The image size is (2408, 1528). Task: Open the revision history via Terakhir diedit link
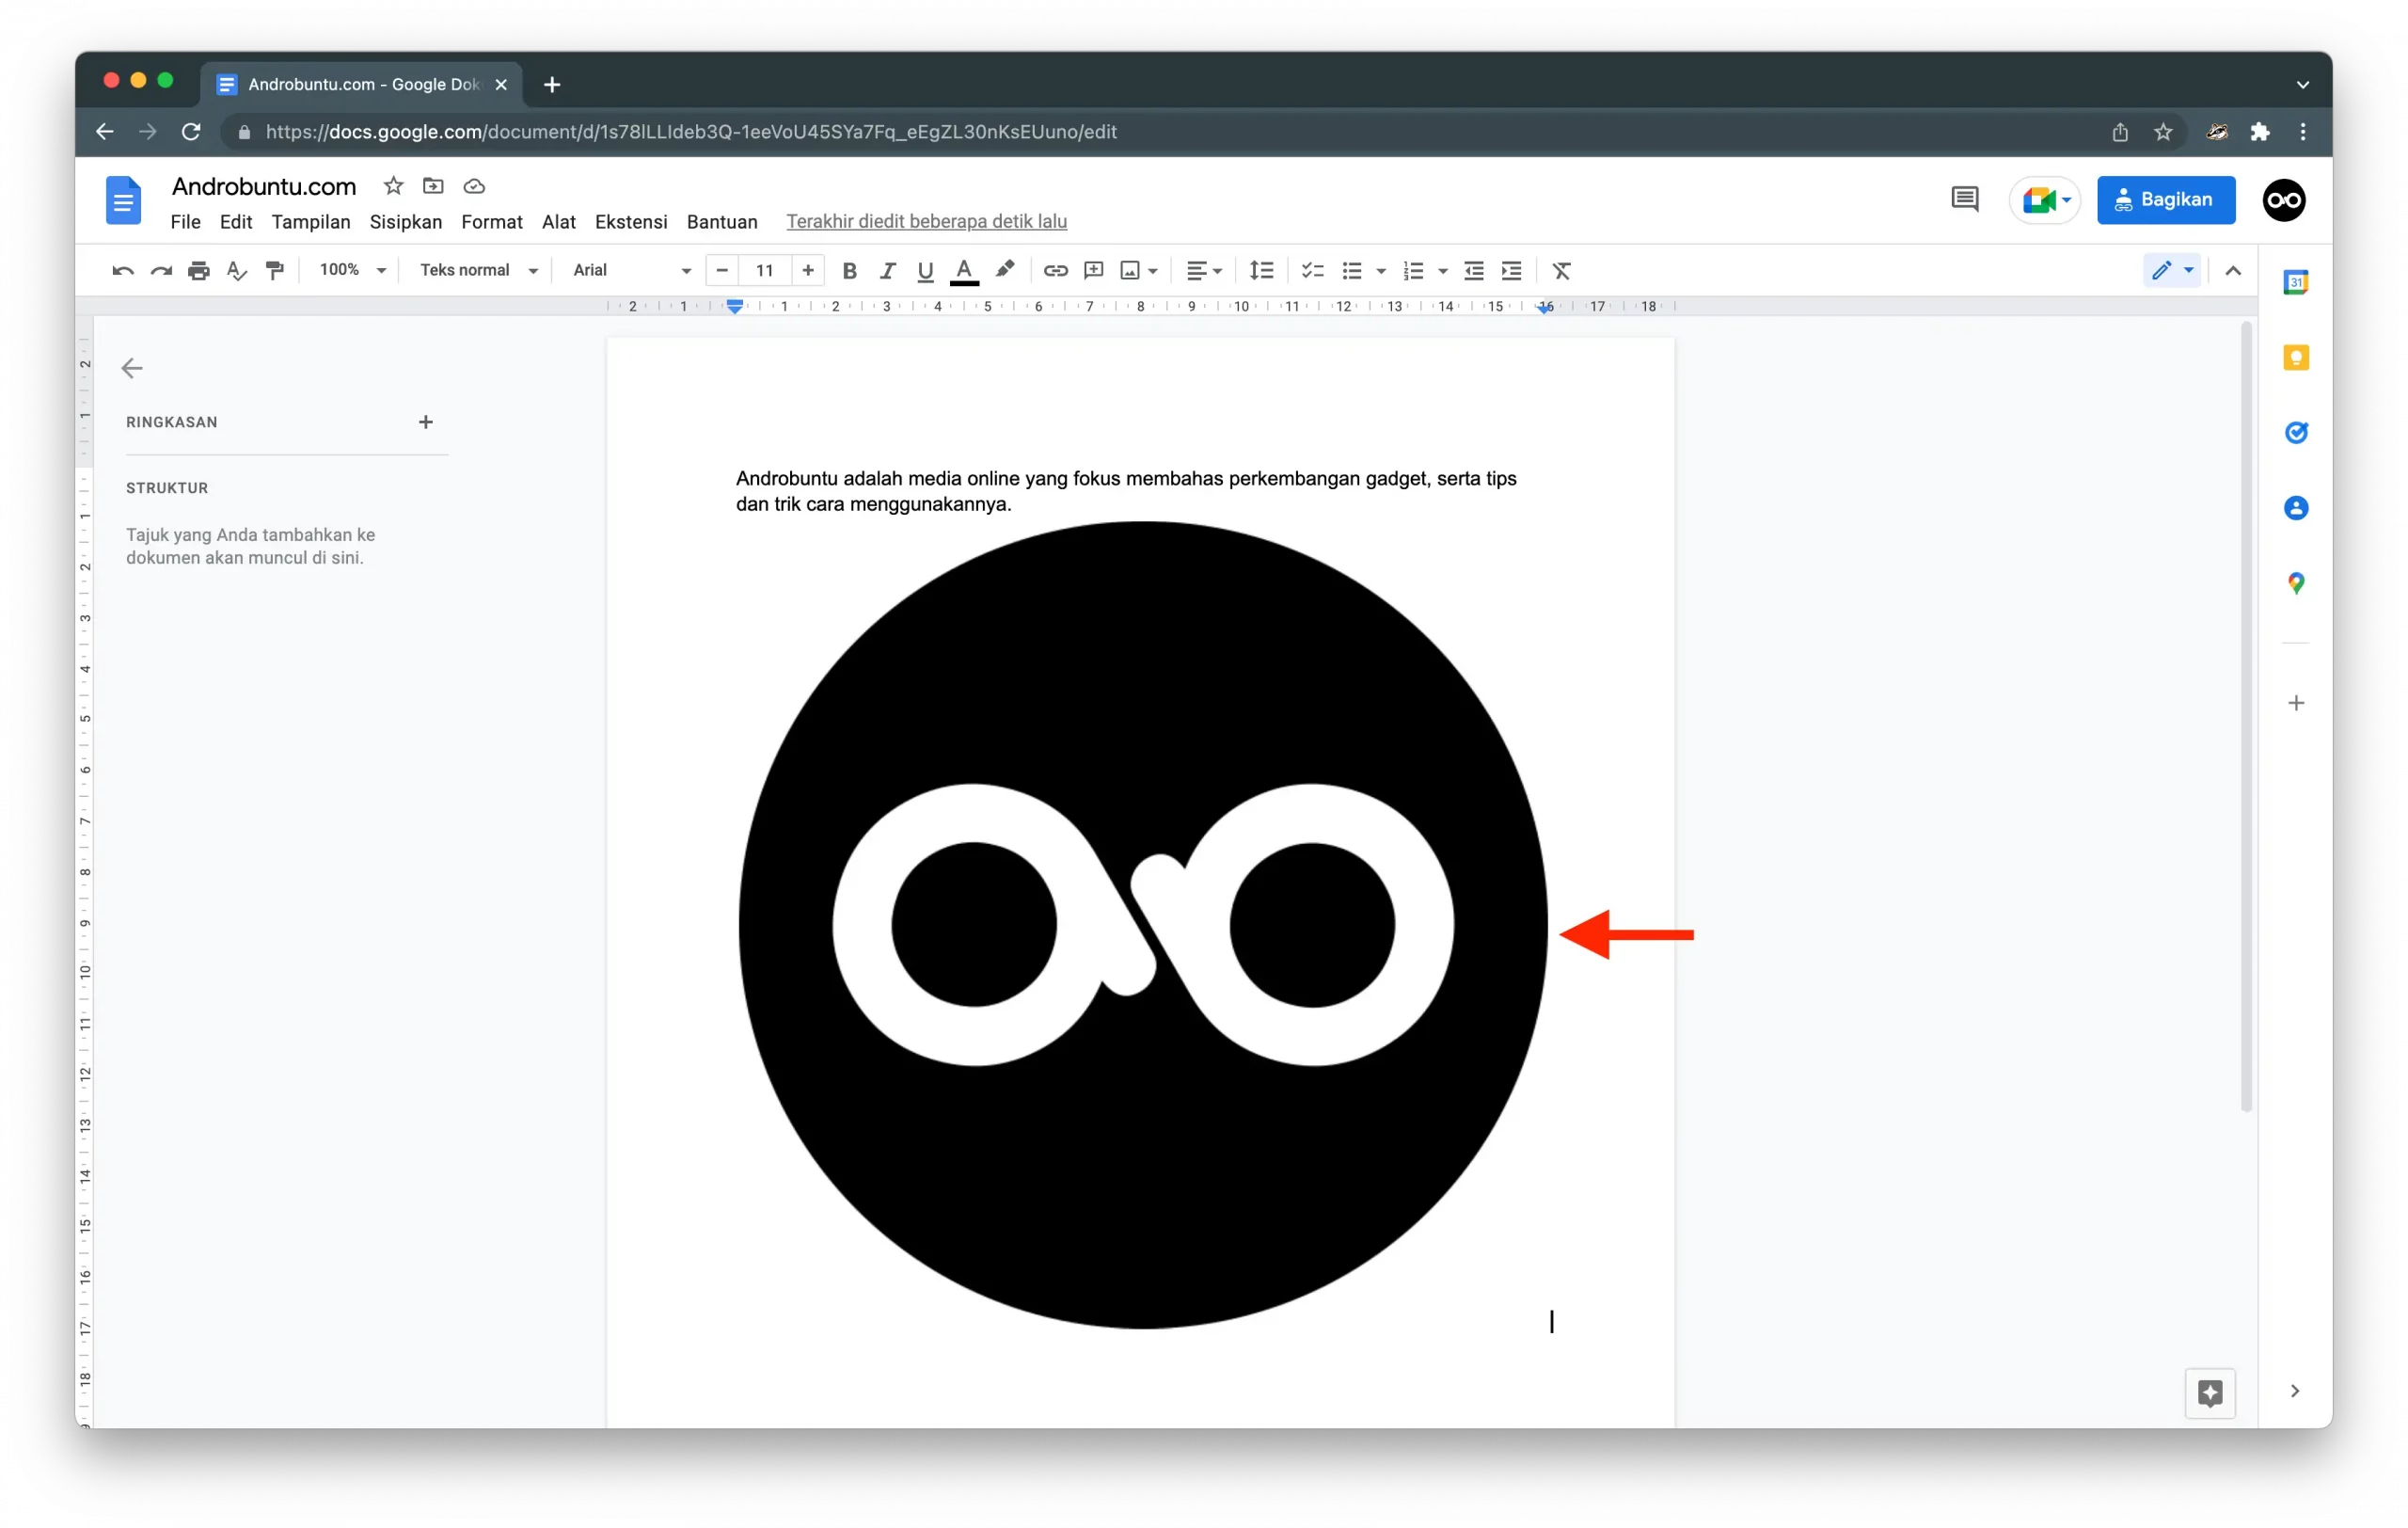point(926,221)
